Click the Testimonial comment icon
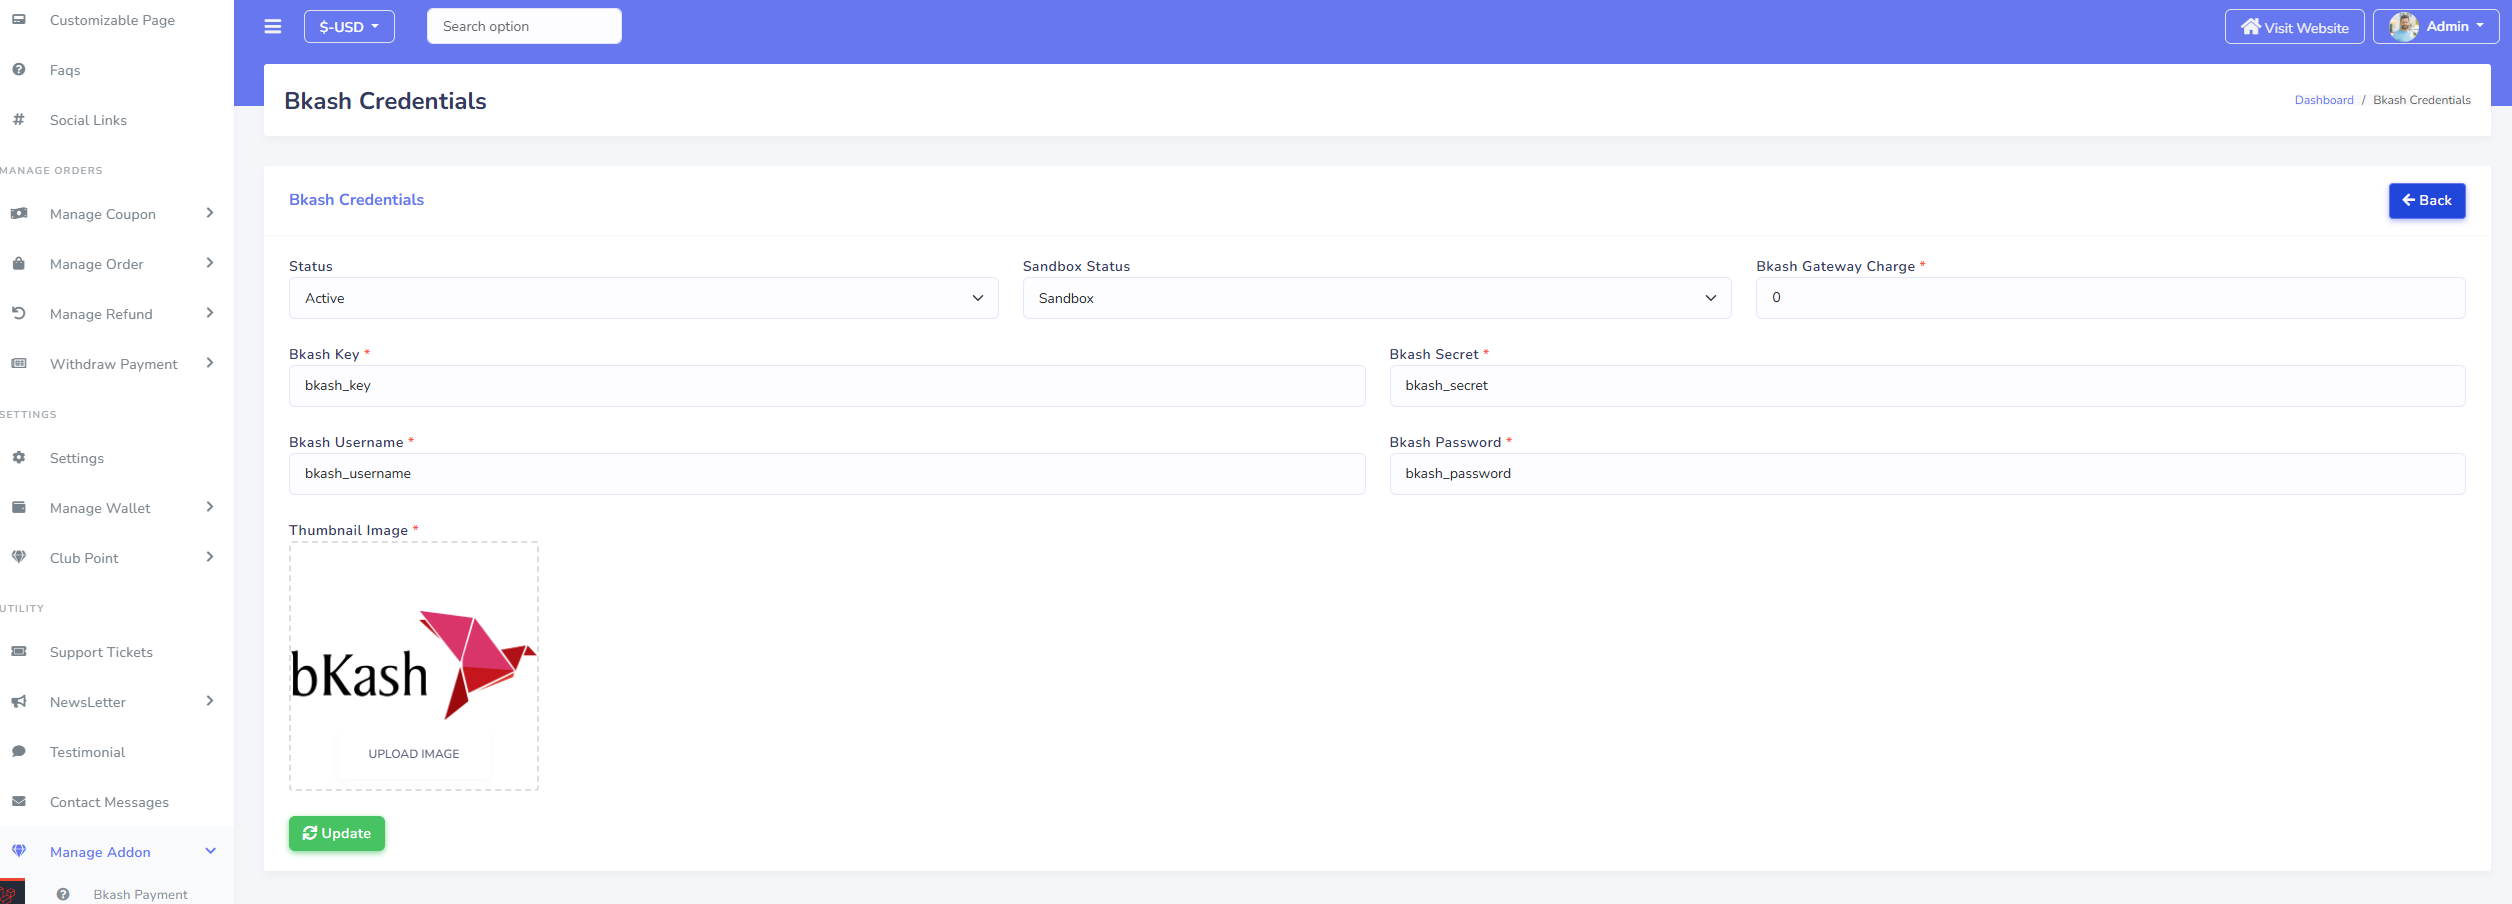This screenshot has width=2512, height=904. pos(19,751)
